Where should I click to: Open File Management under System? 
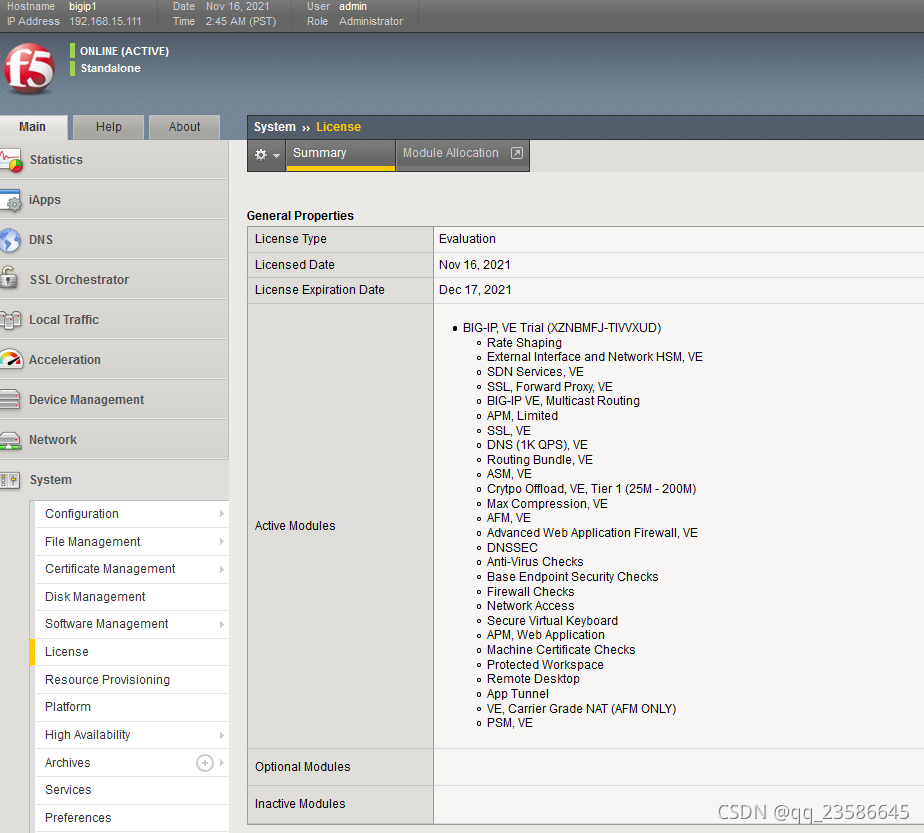(132, 541)
